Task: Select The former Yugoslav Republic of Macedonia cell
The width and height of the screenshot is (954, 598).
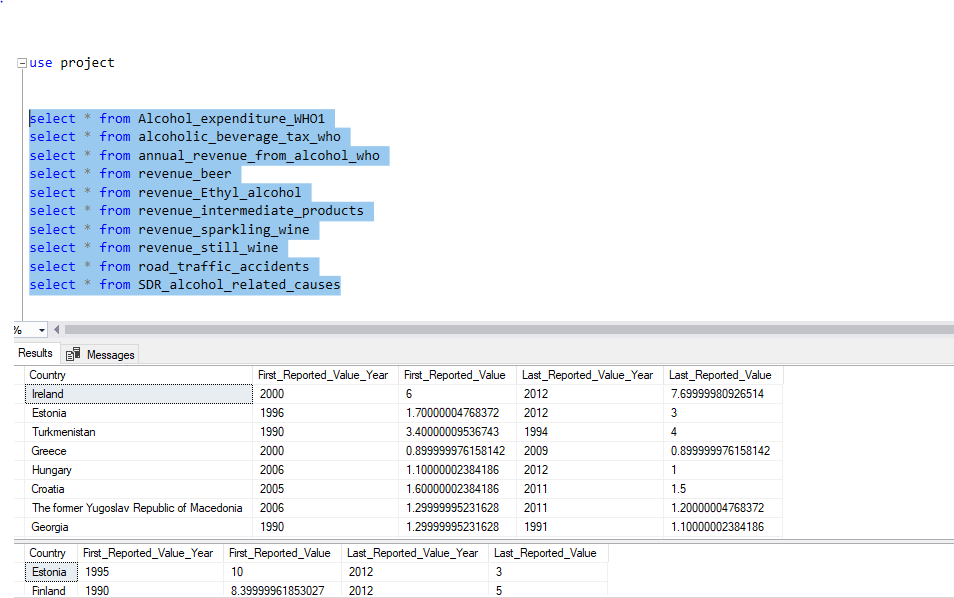Action: pyautogui.click(x=139, y=508)
